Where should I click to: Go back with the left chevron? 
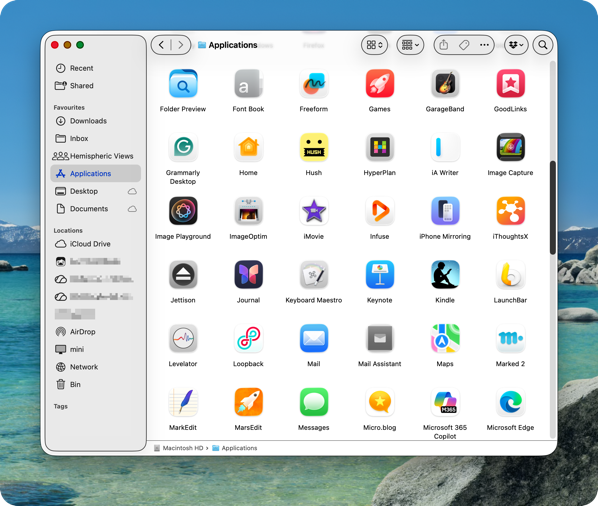tap(161, 45)
